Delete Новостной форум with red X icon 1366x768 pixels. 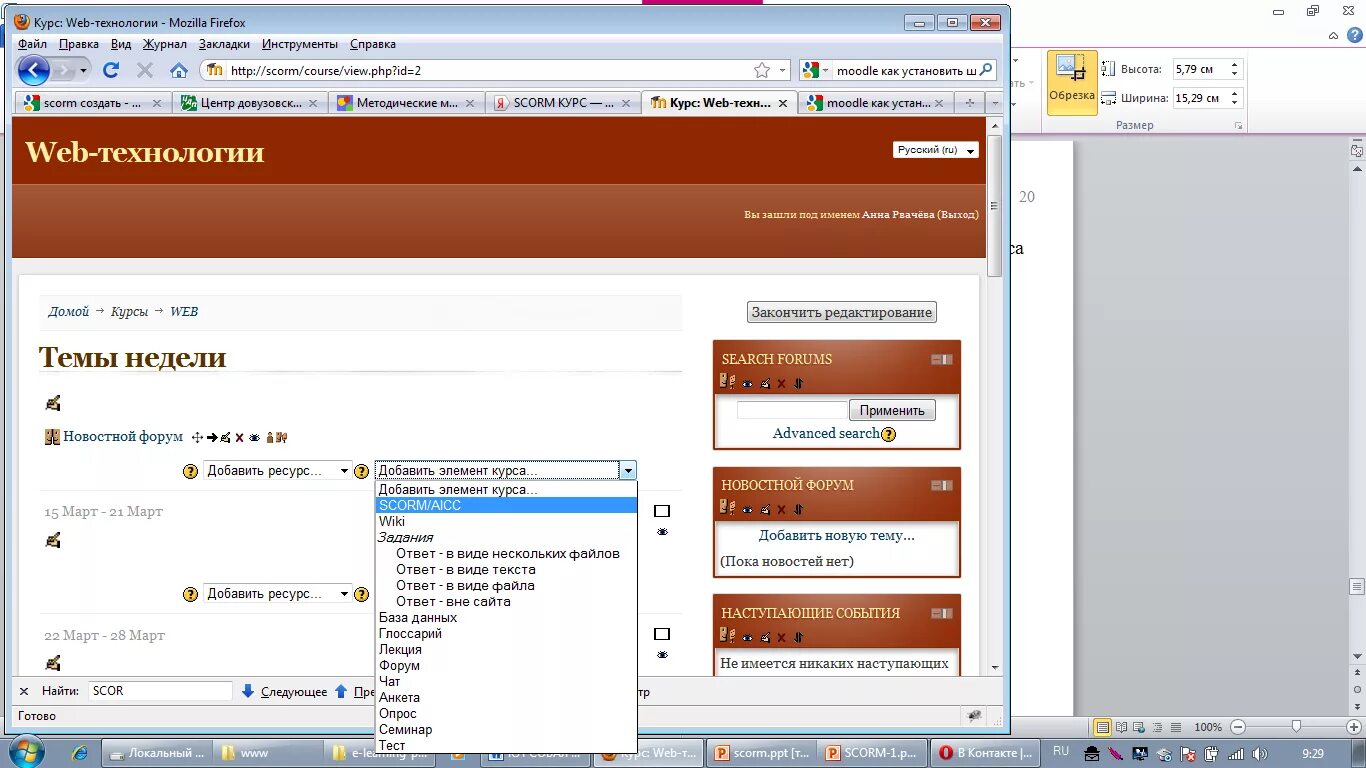pyautogui.click(x=239, y=437)
